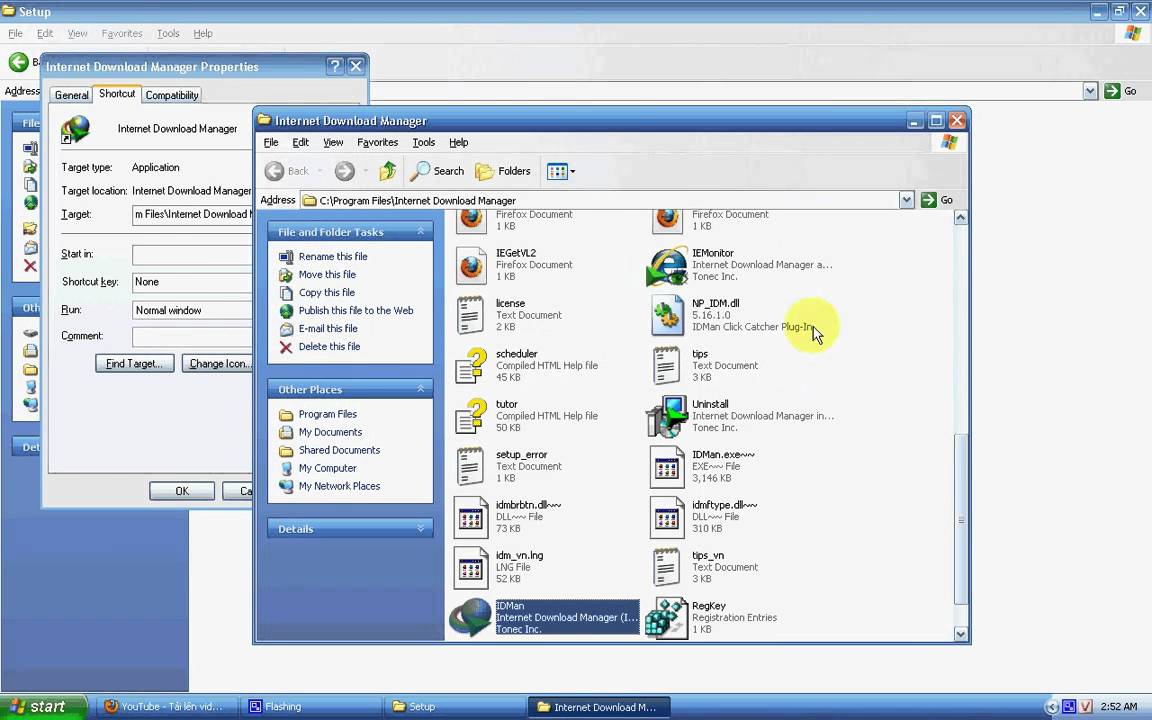1152x720 pixels.
Task: Open the Views dropdown button
Action: 561,171
